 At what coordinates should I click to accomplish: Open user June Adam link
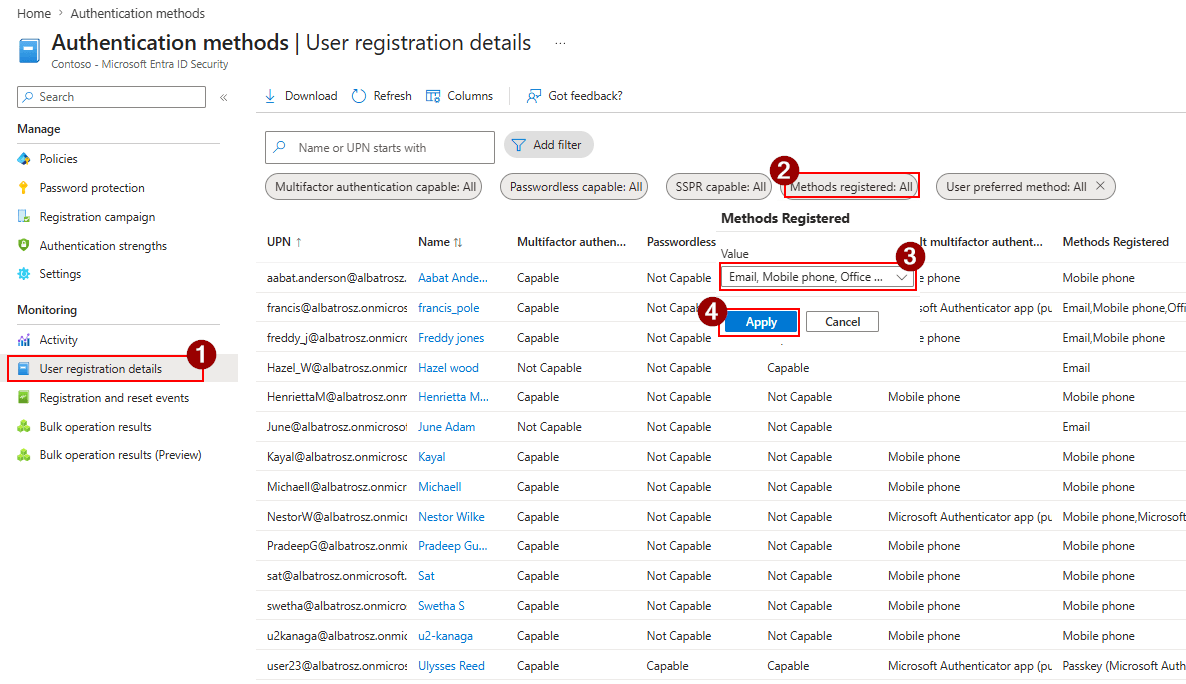446,427
